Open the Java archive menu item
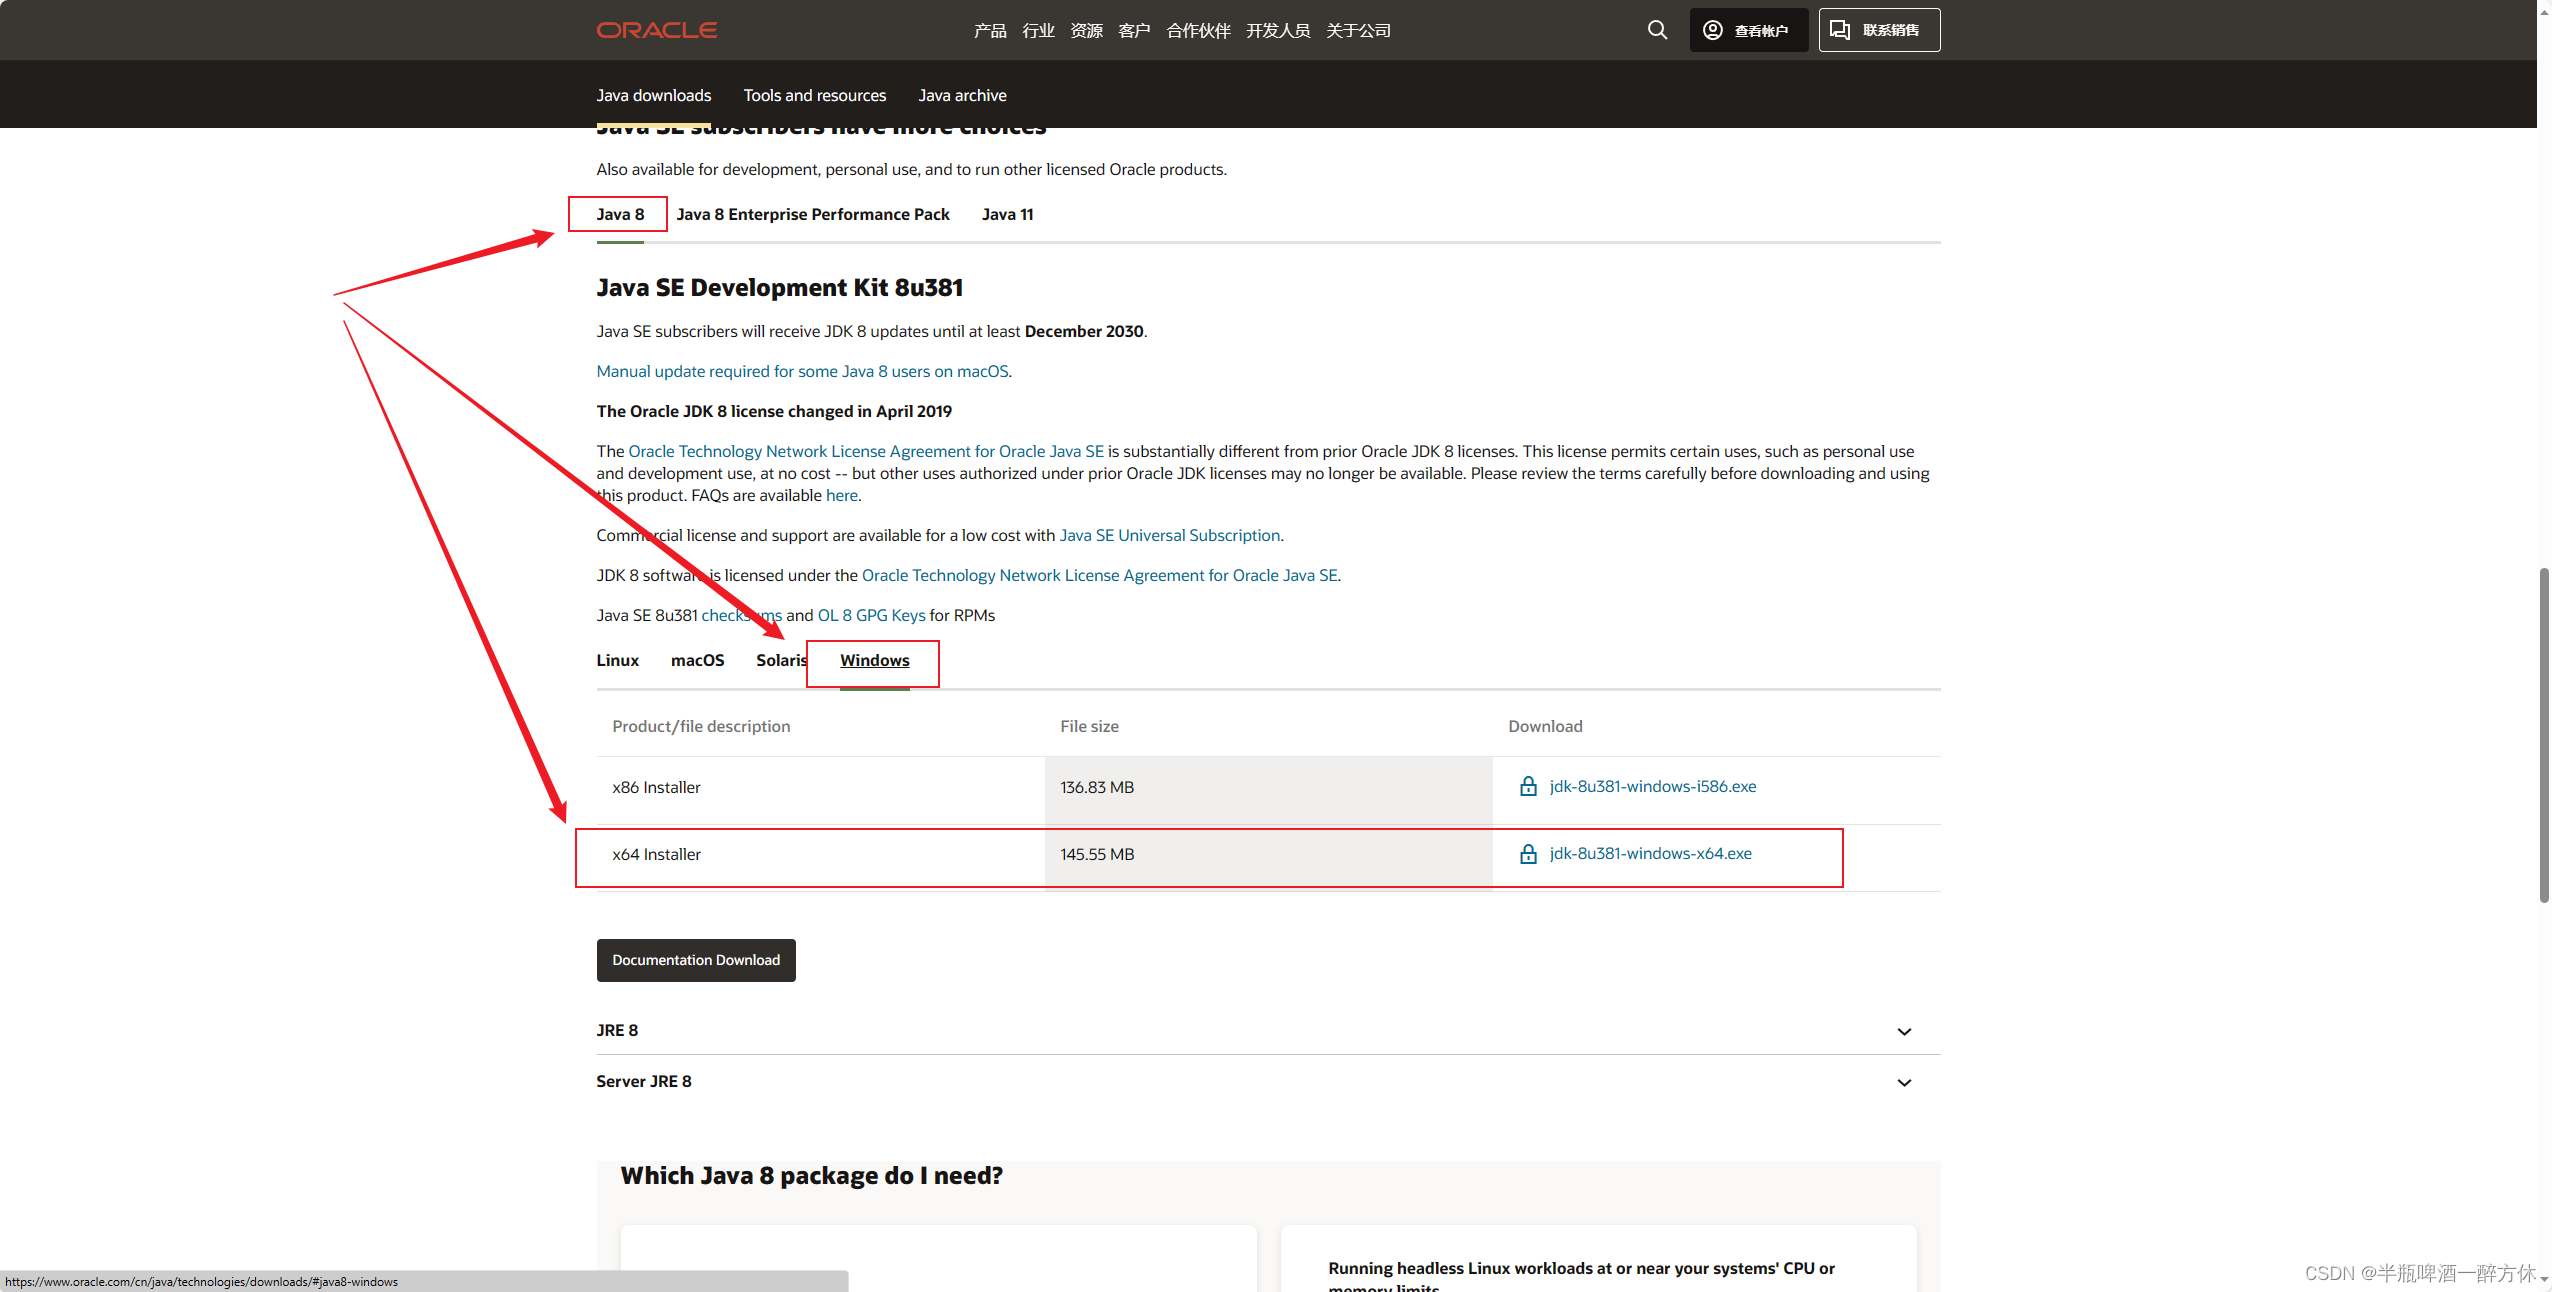The image size is (2552, 1292). click(962, 95)
